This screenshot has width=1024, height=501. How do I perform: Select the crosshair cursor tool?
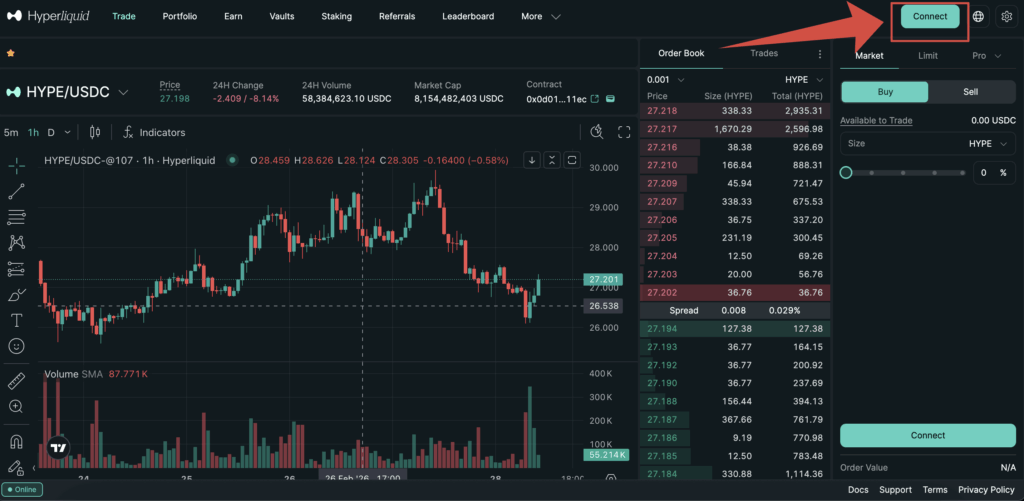click(x=17, y=165)
